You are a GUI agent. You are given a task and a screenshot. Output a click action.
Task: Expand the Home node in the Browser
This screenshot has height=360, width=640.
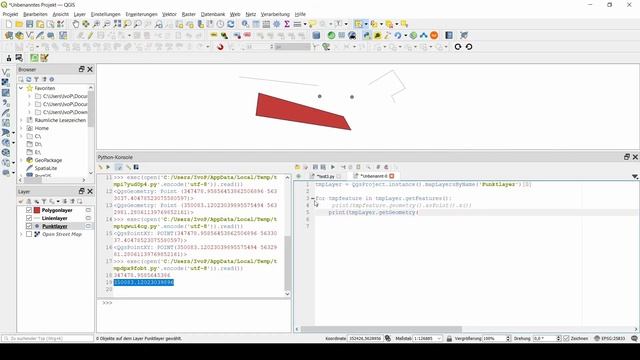click(21, 128)
